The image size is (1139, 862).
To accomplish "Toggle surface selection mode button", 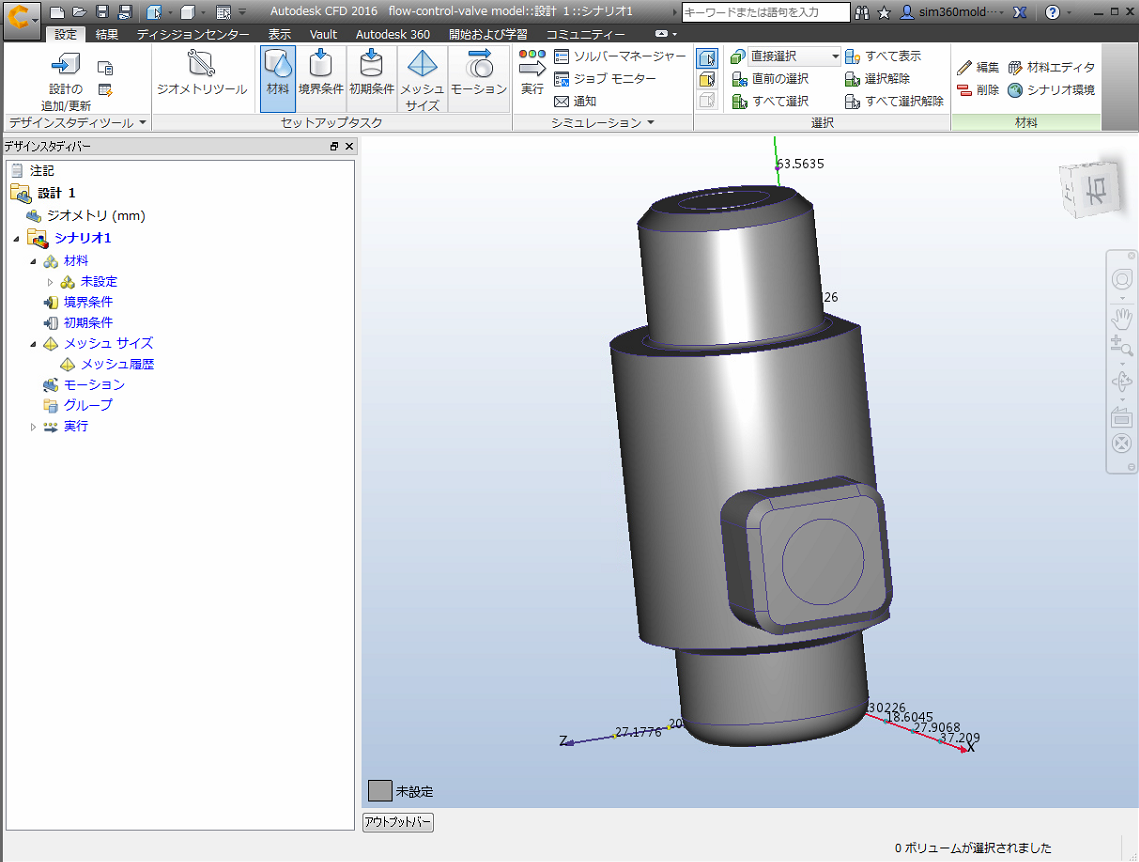I will click(x=707, y=79).
